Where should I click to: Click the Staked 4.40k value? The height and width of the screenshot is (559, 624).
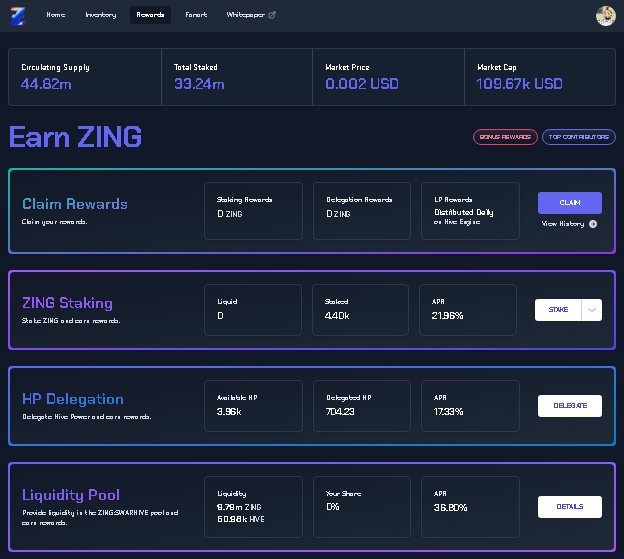click(337, 316)
